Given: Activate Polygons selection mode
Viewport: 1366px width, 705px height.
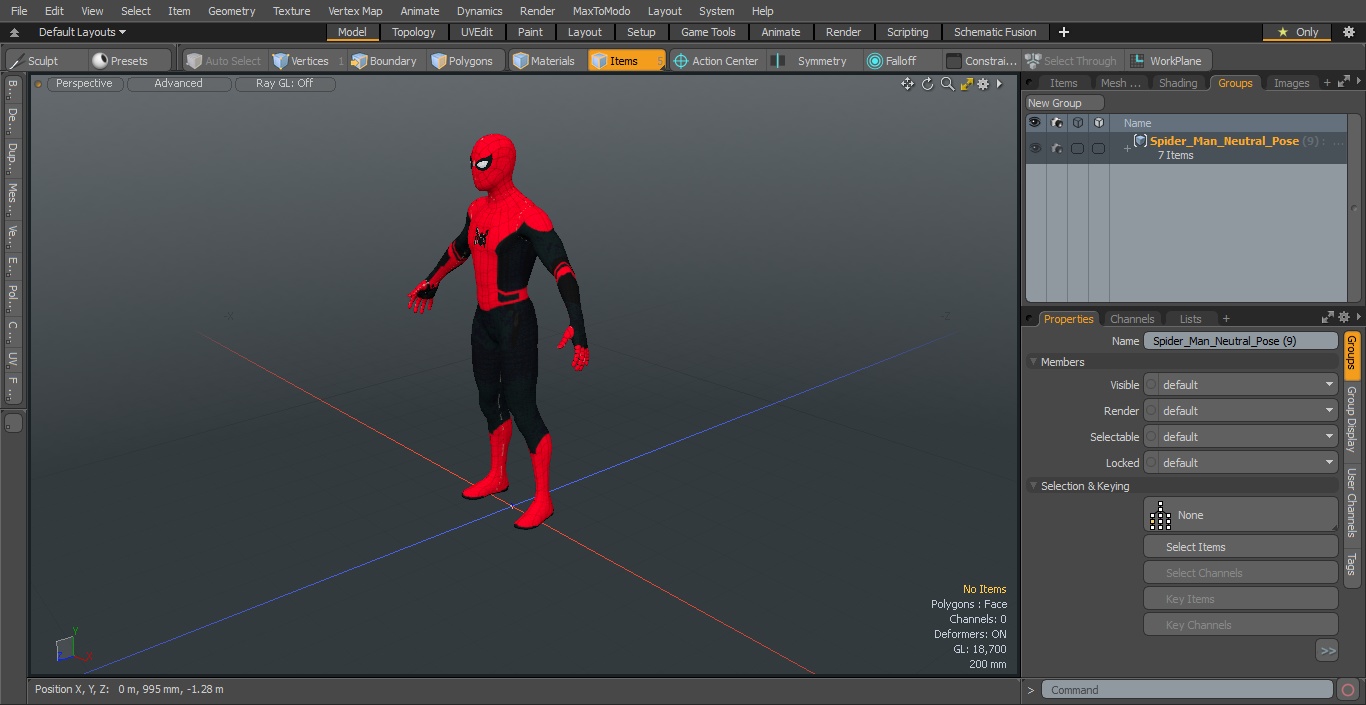Looking at the screenshot, I should (462, 61).
